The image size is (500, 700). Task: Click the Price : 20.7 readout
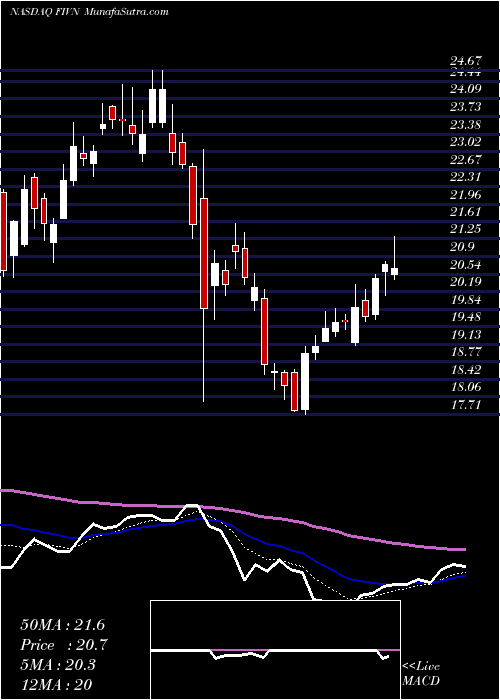click(x=63, y=645)
